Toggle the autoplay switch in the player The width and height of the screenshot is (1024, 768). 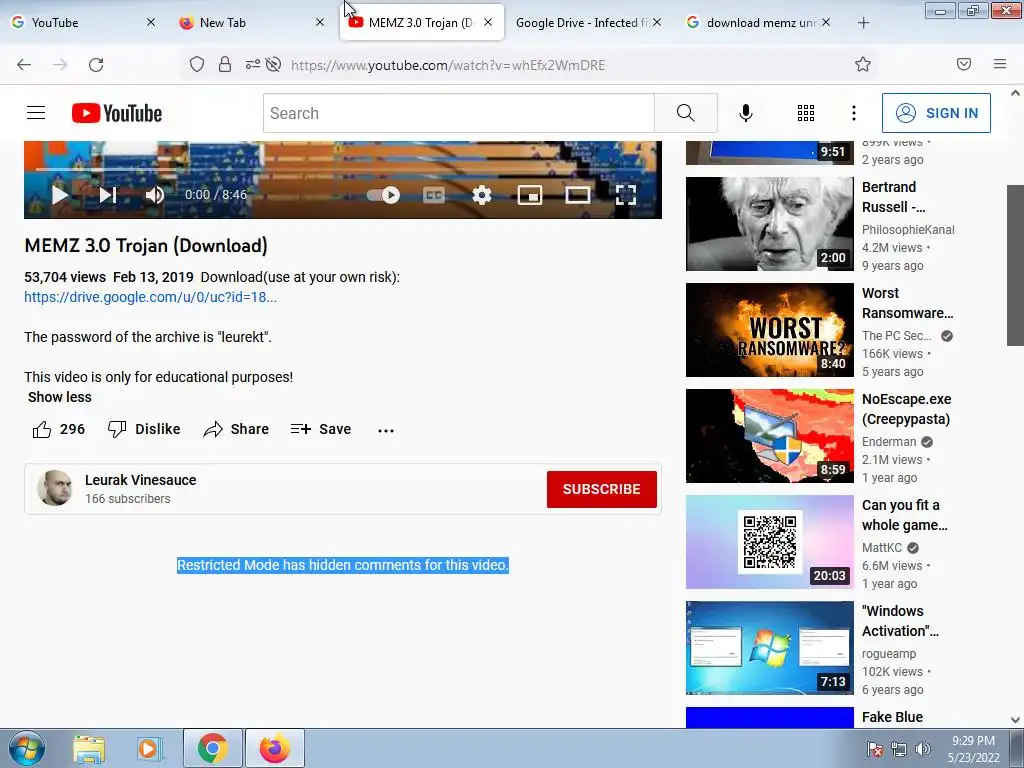point(383,195)
